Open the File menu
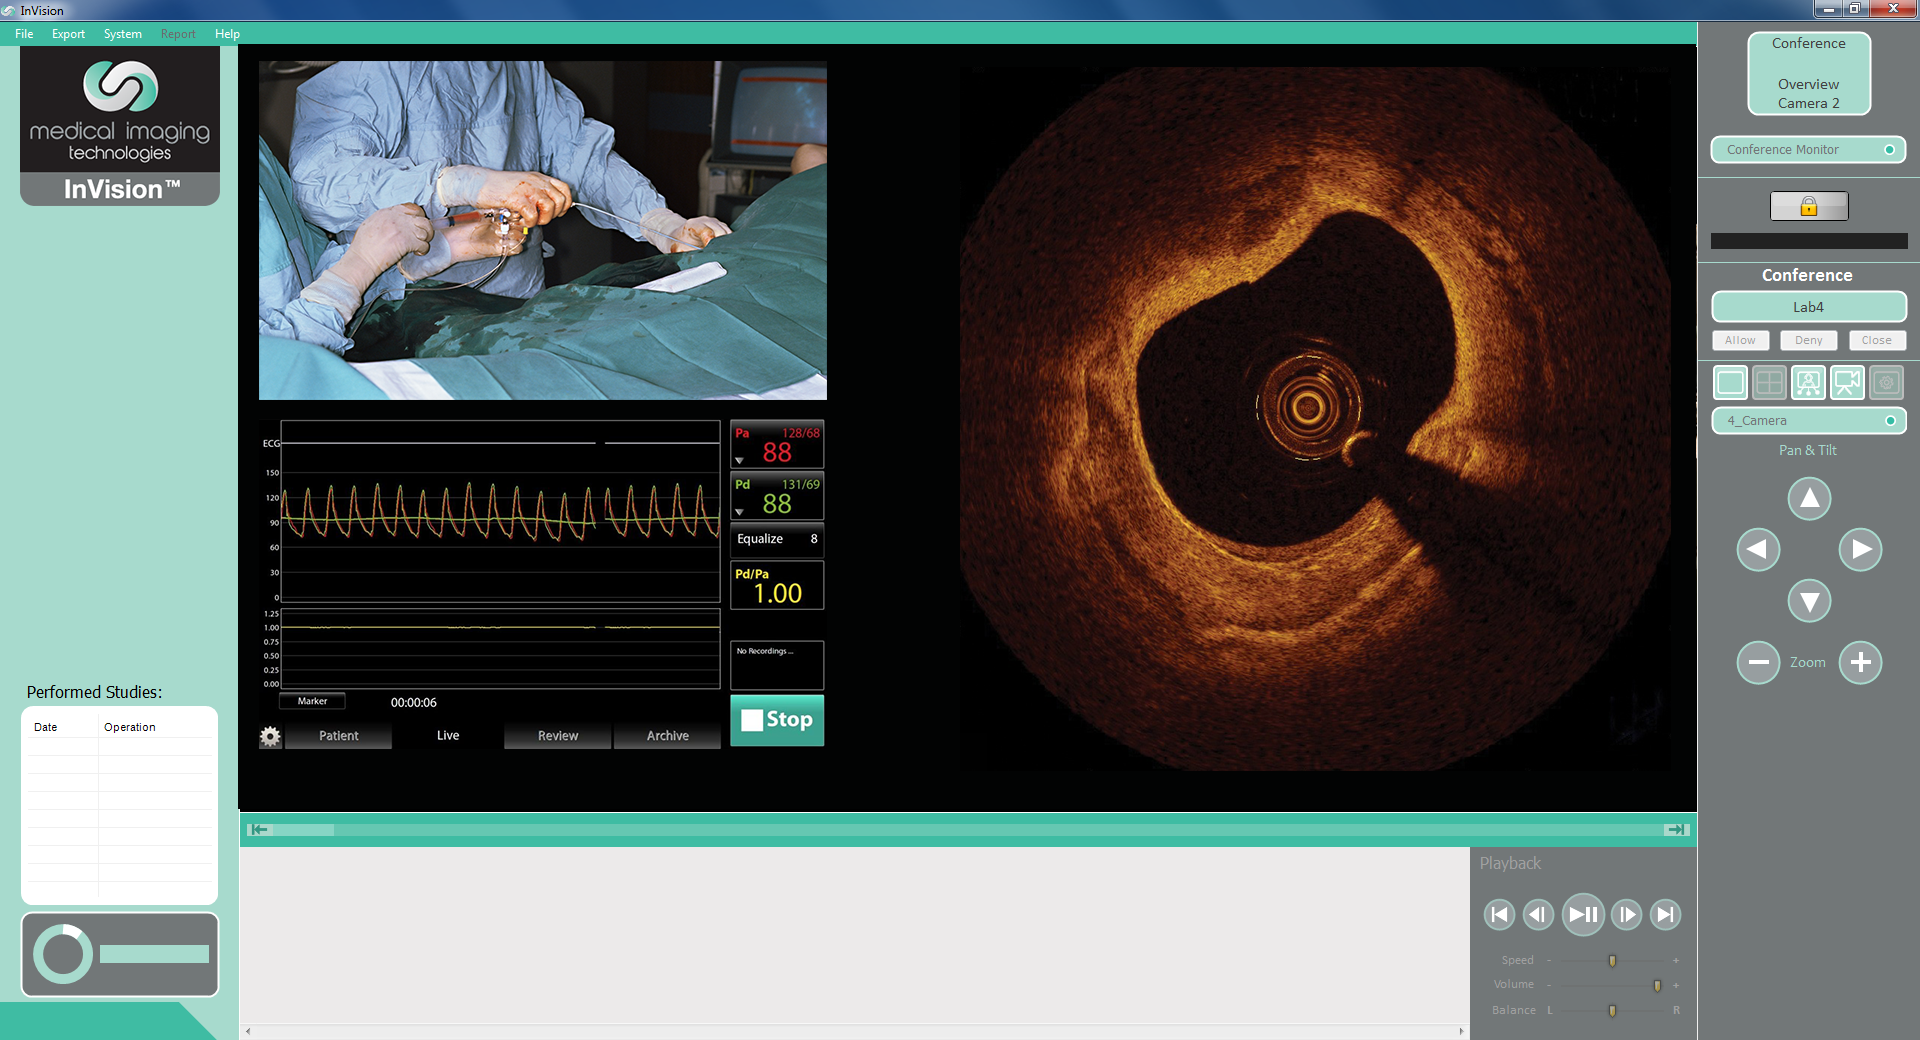This screenshot has width=1920, height=1040. pyautogui.click(x=24, y=34)
